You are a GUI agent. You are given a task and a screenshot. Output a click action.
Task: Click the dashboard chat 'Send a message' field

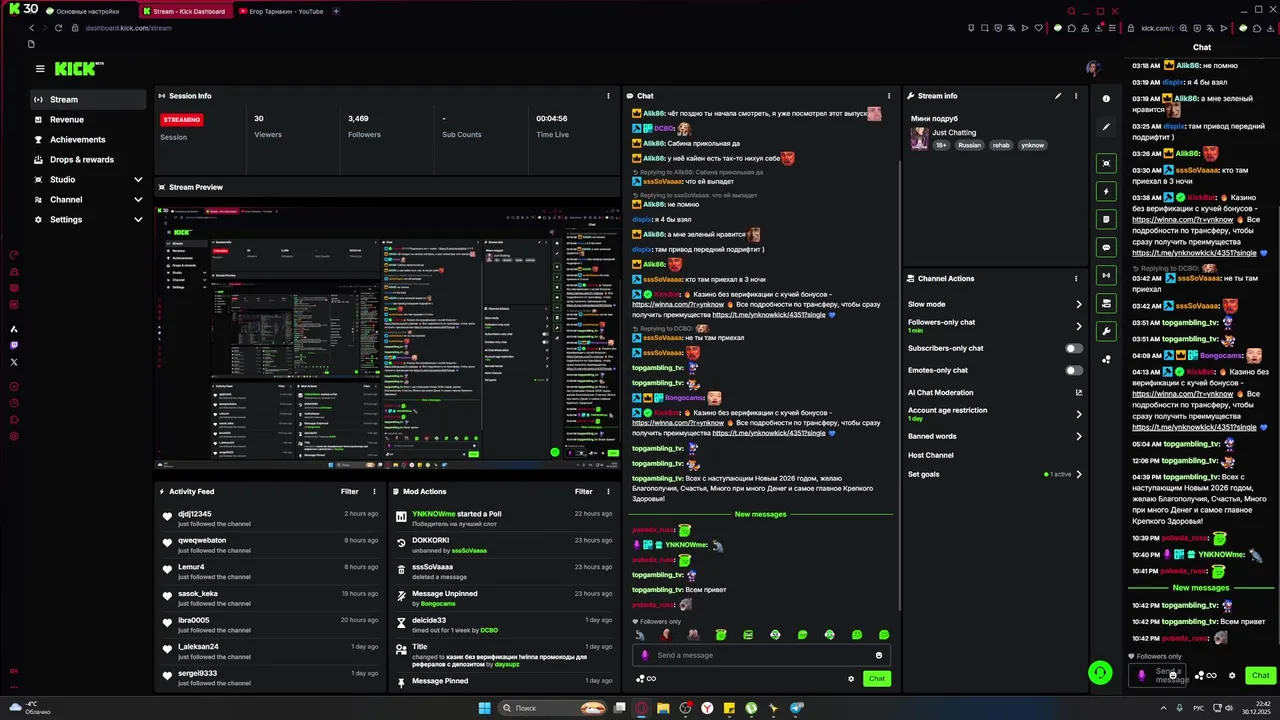(761, 655)
